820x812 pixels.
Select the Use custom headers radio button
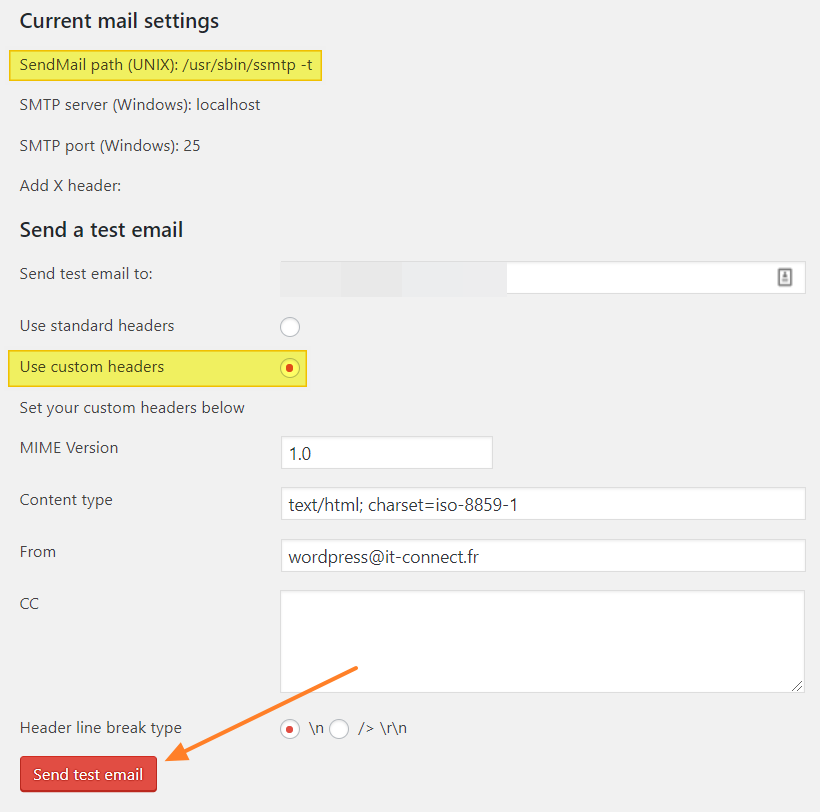pos(290,368)
